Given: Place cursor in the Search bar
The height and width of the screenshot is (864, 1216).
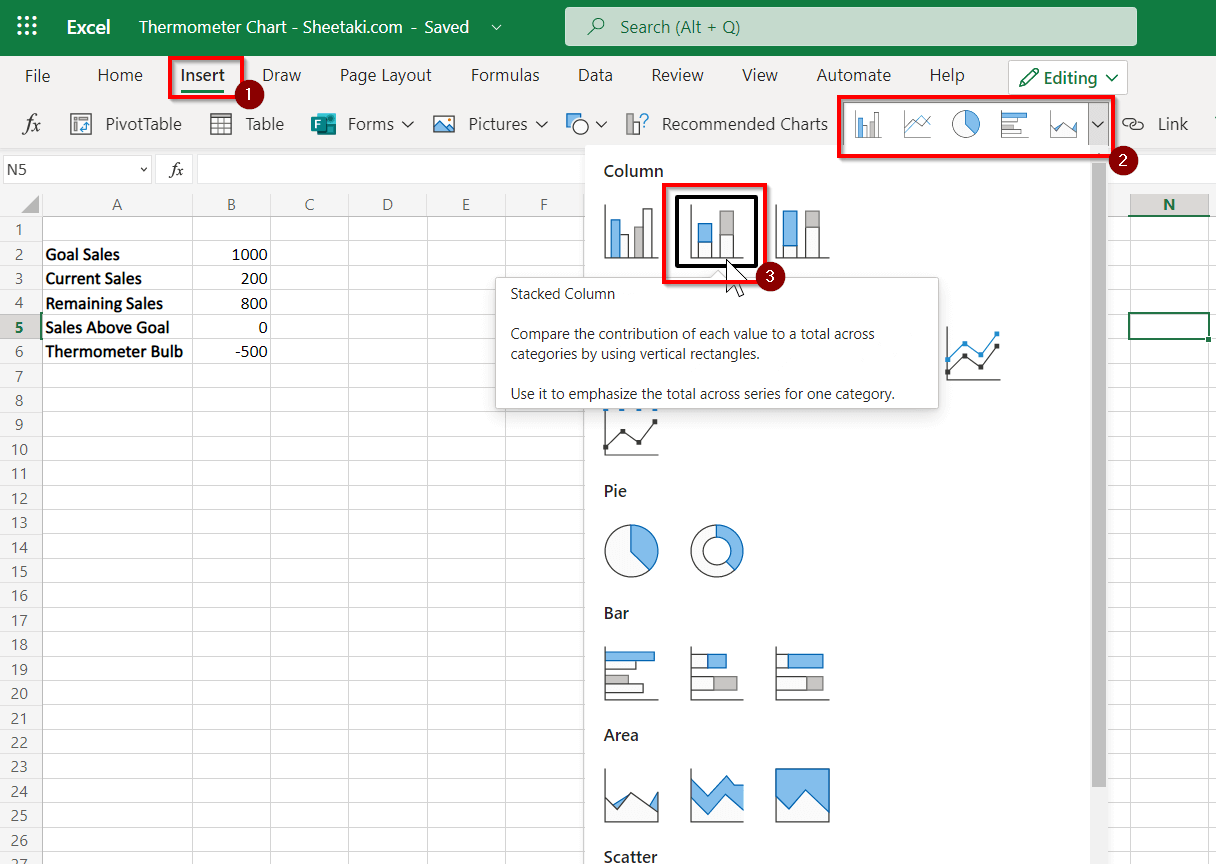Looking at the screenshot, I should click(x=851, y=27).
